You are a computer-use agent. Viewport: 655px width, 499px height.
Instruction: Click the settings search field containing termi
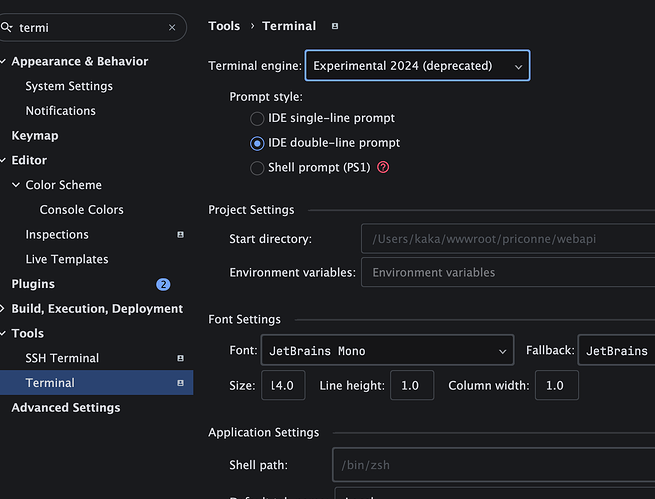92,28
